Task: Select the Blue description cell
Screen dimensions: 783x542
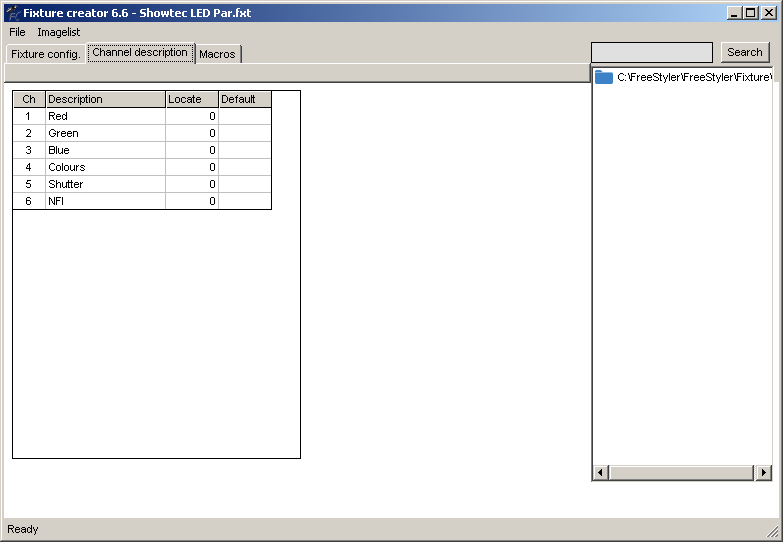Action: point(105,150)
